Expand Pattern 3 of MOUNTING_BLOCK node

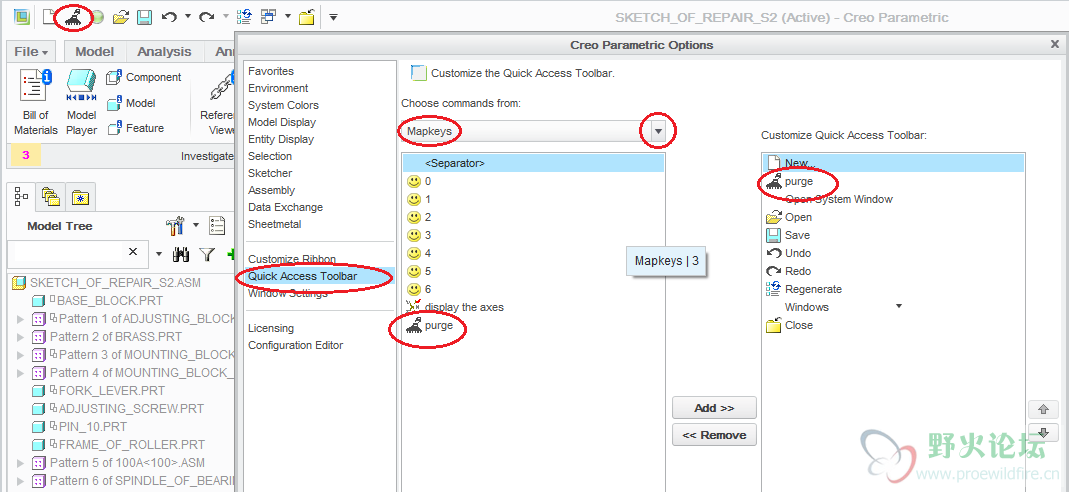click(20, 354)
